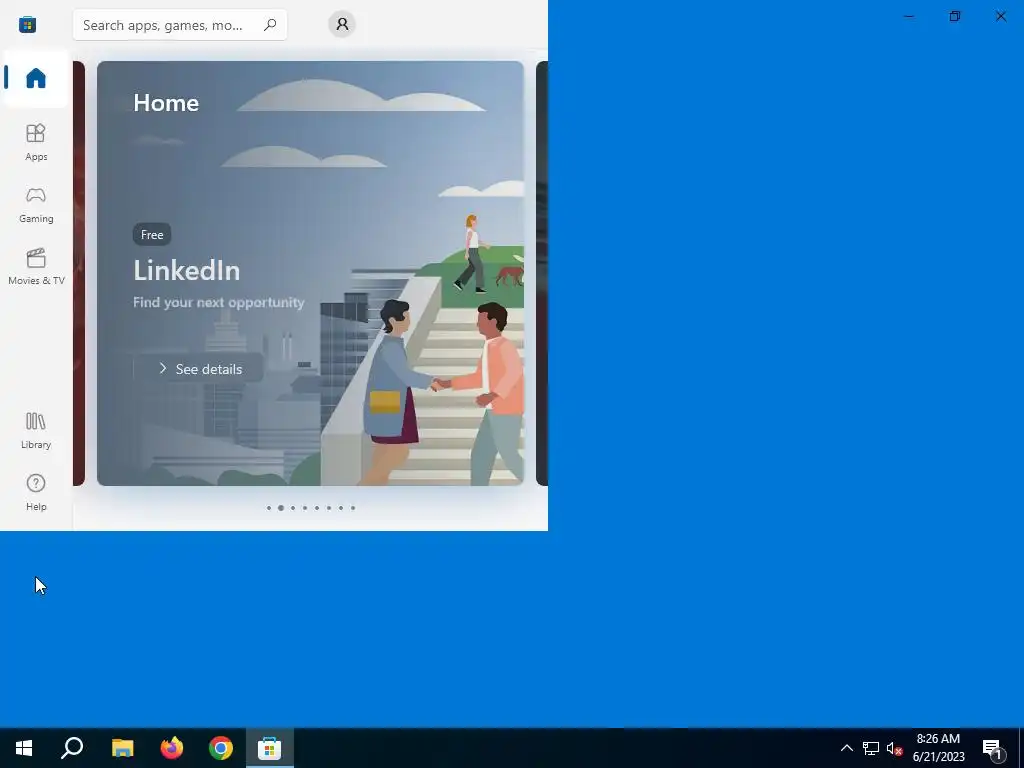Restore down the Store window
This screenshot has height=768, width=1024.
click(x=955, y=16)
